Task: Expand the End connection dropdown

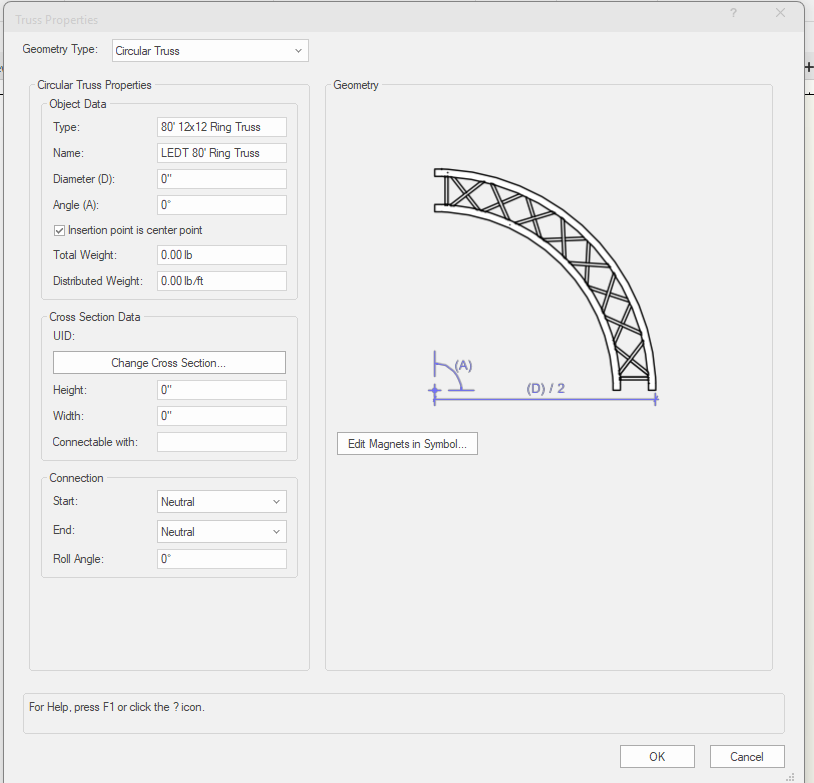Action: coord(222,532)
